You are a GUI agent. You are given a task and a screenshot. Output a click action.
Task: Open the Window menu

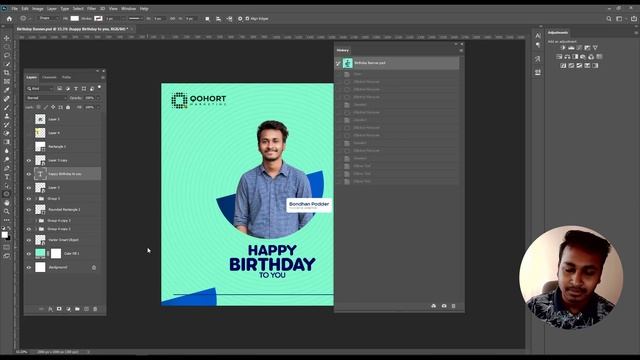click(129, 9)
